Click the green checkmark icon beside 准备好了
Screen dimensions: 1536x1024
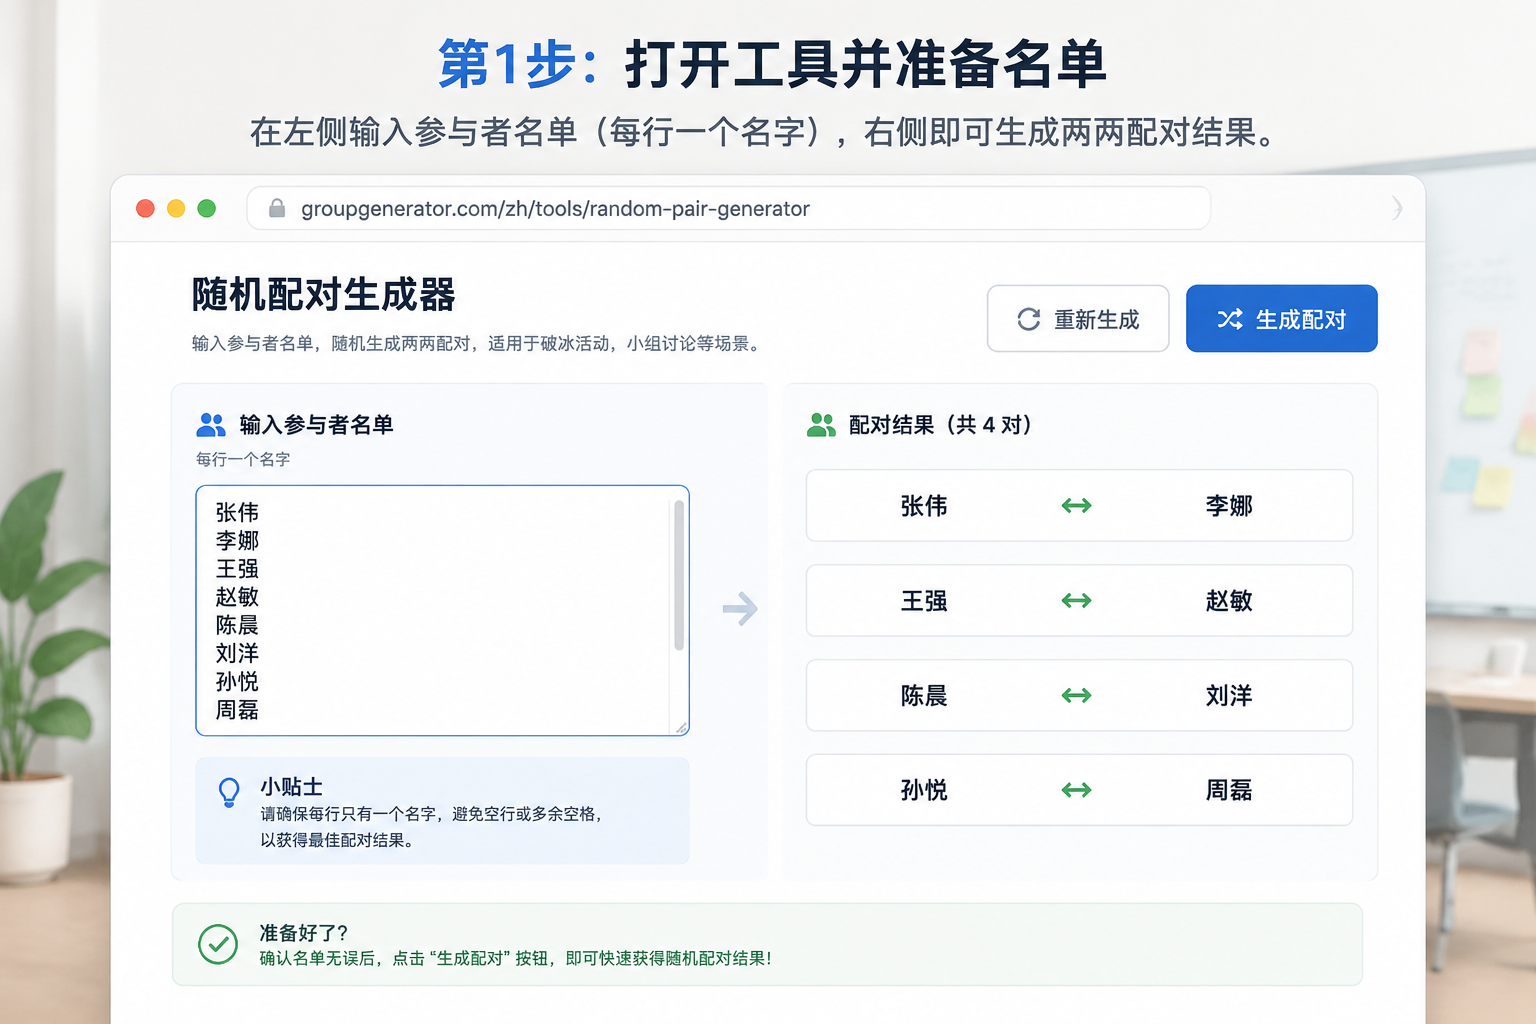218,944
